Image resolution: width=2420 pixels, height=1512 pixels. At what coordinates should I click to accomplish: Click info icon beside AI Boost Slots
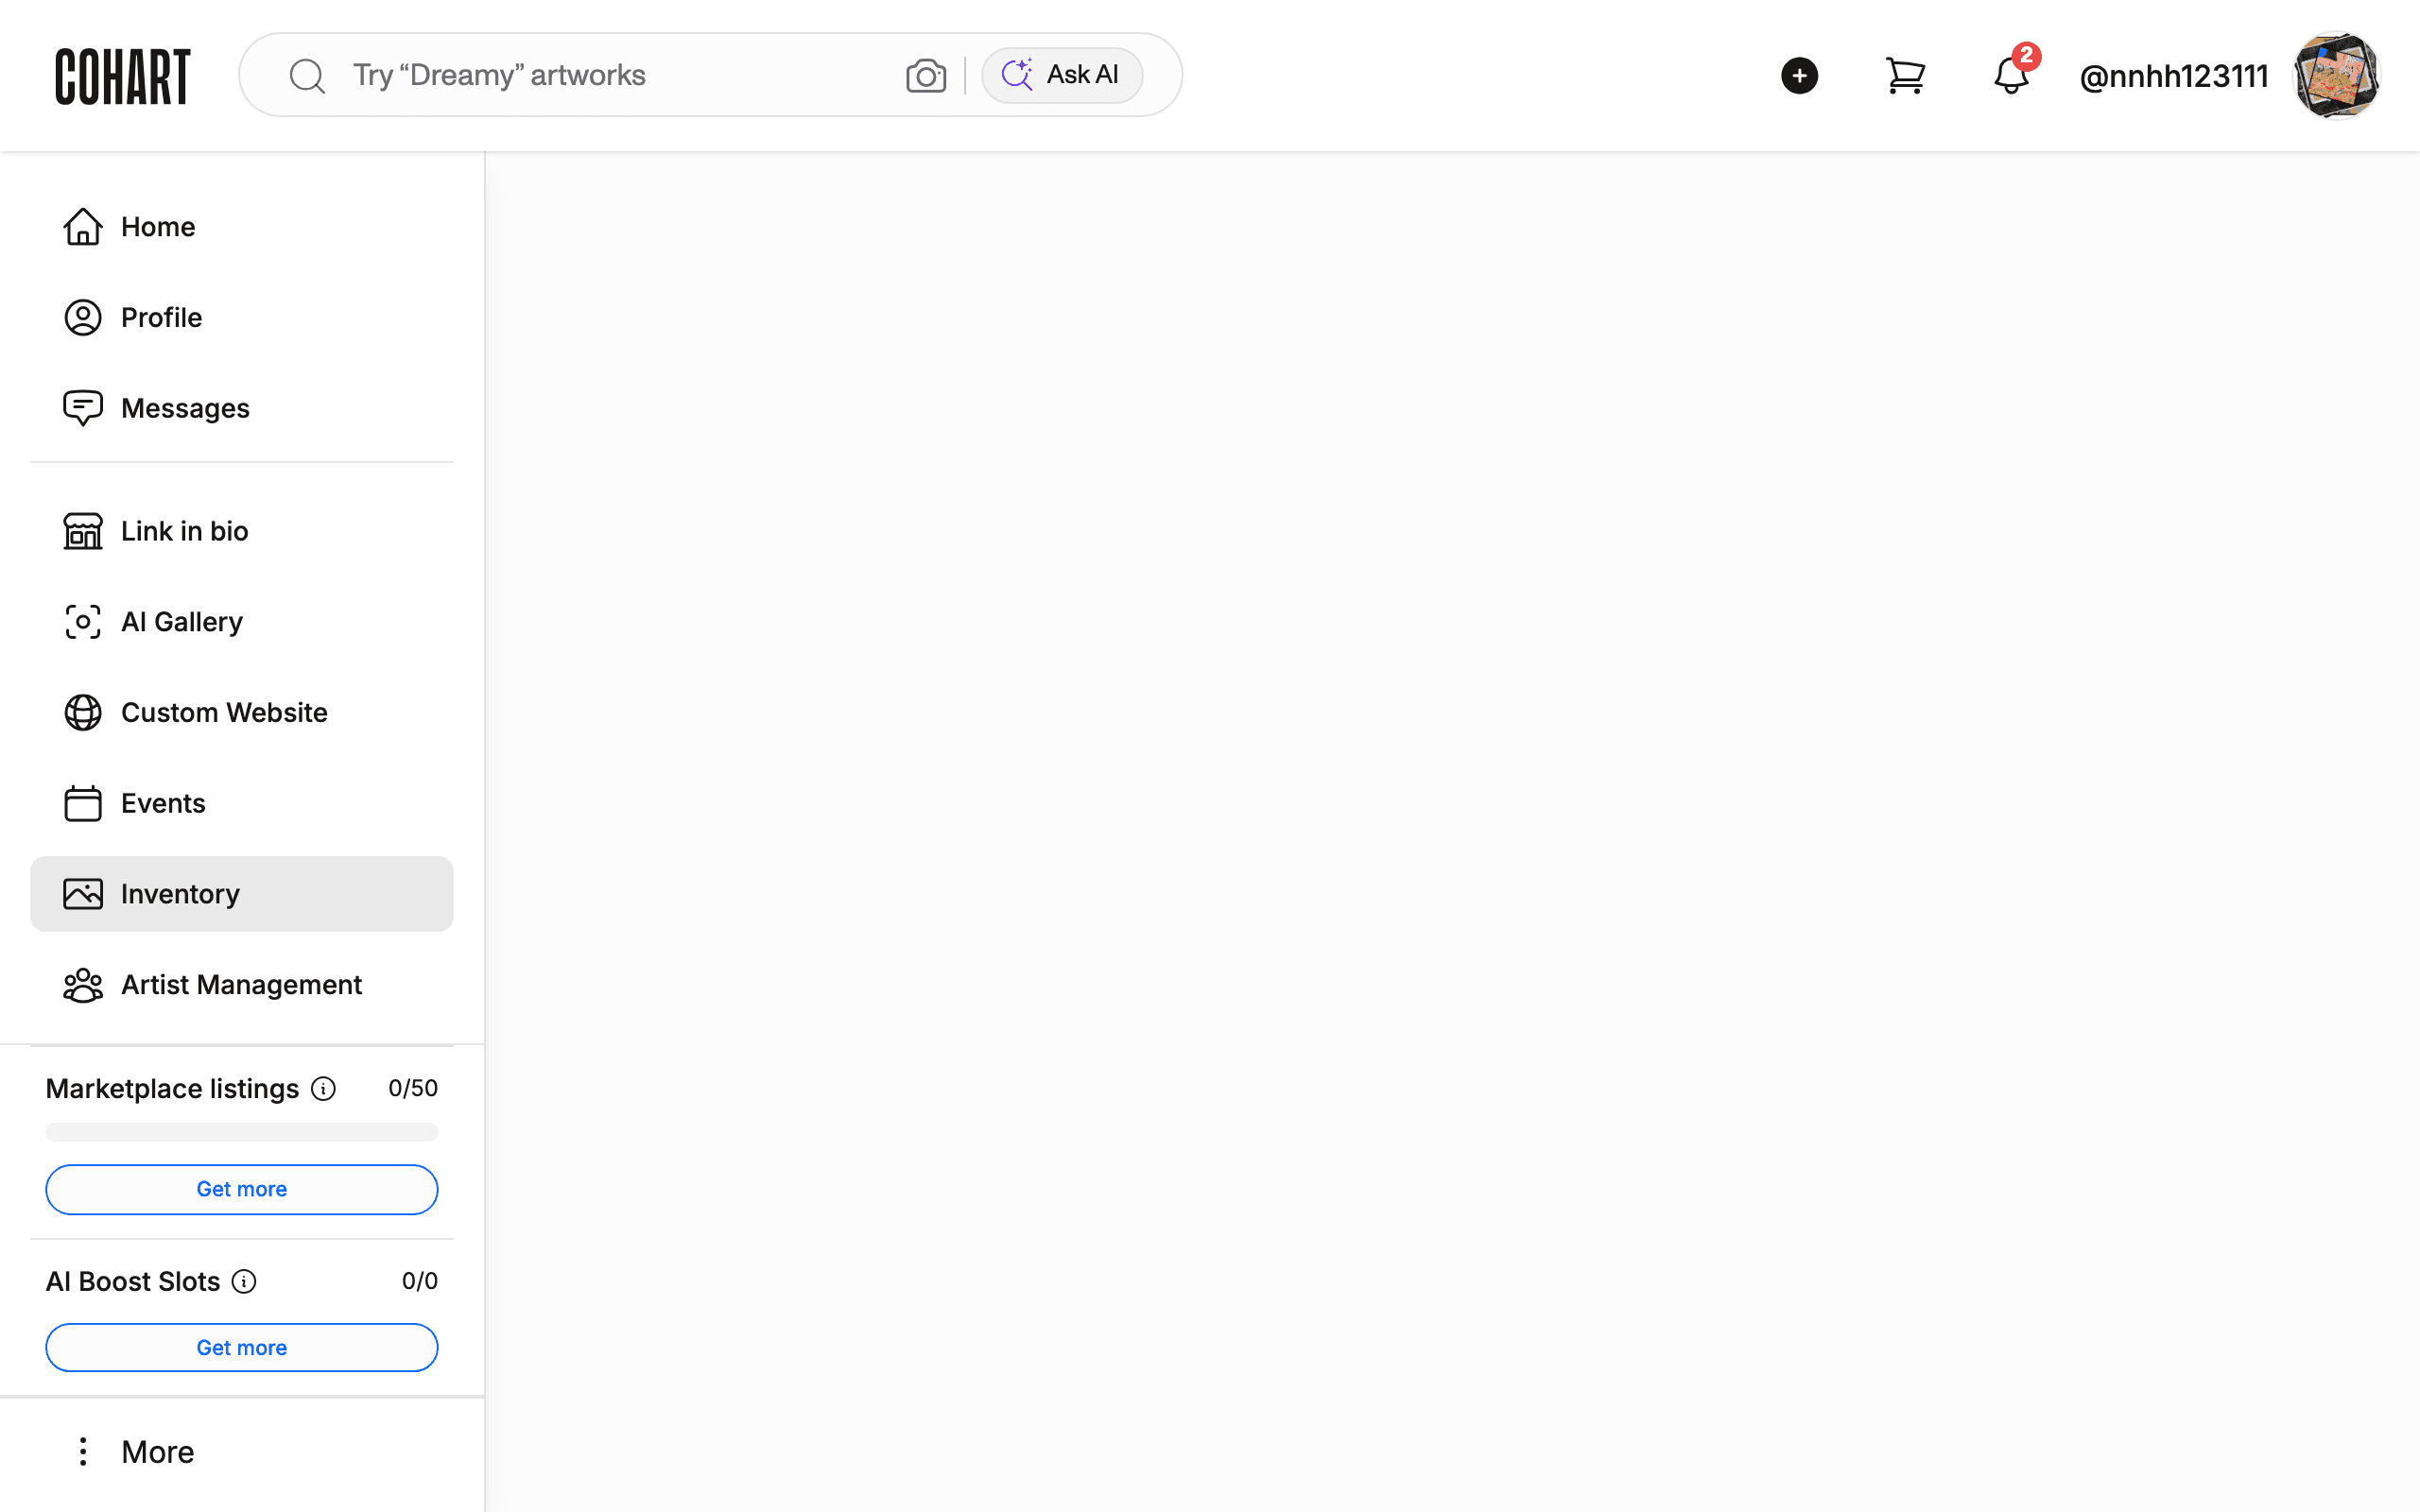[x=244, y=1282]
